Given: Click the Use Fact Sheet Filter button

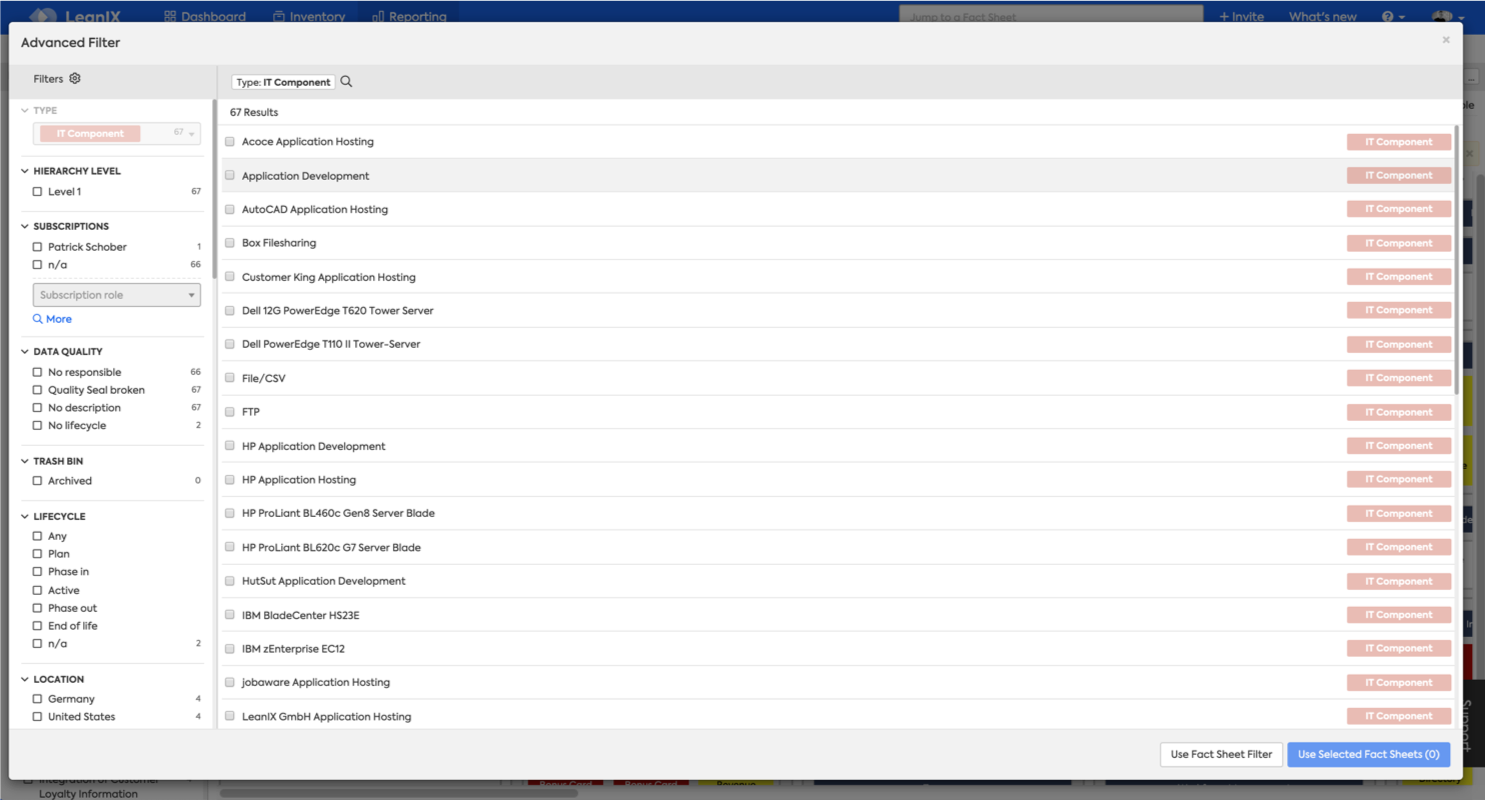Looking at the screenshot, I should (x=1221, y=754).
